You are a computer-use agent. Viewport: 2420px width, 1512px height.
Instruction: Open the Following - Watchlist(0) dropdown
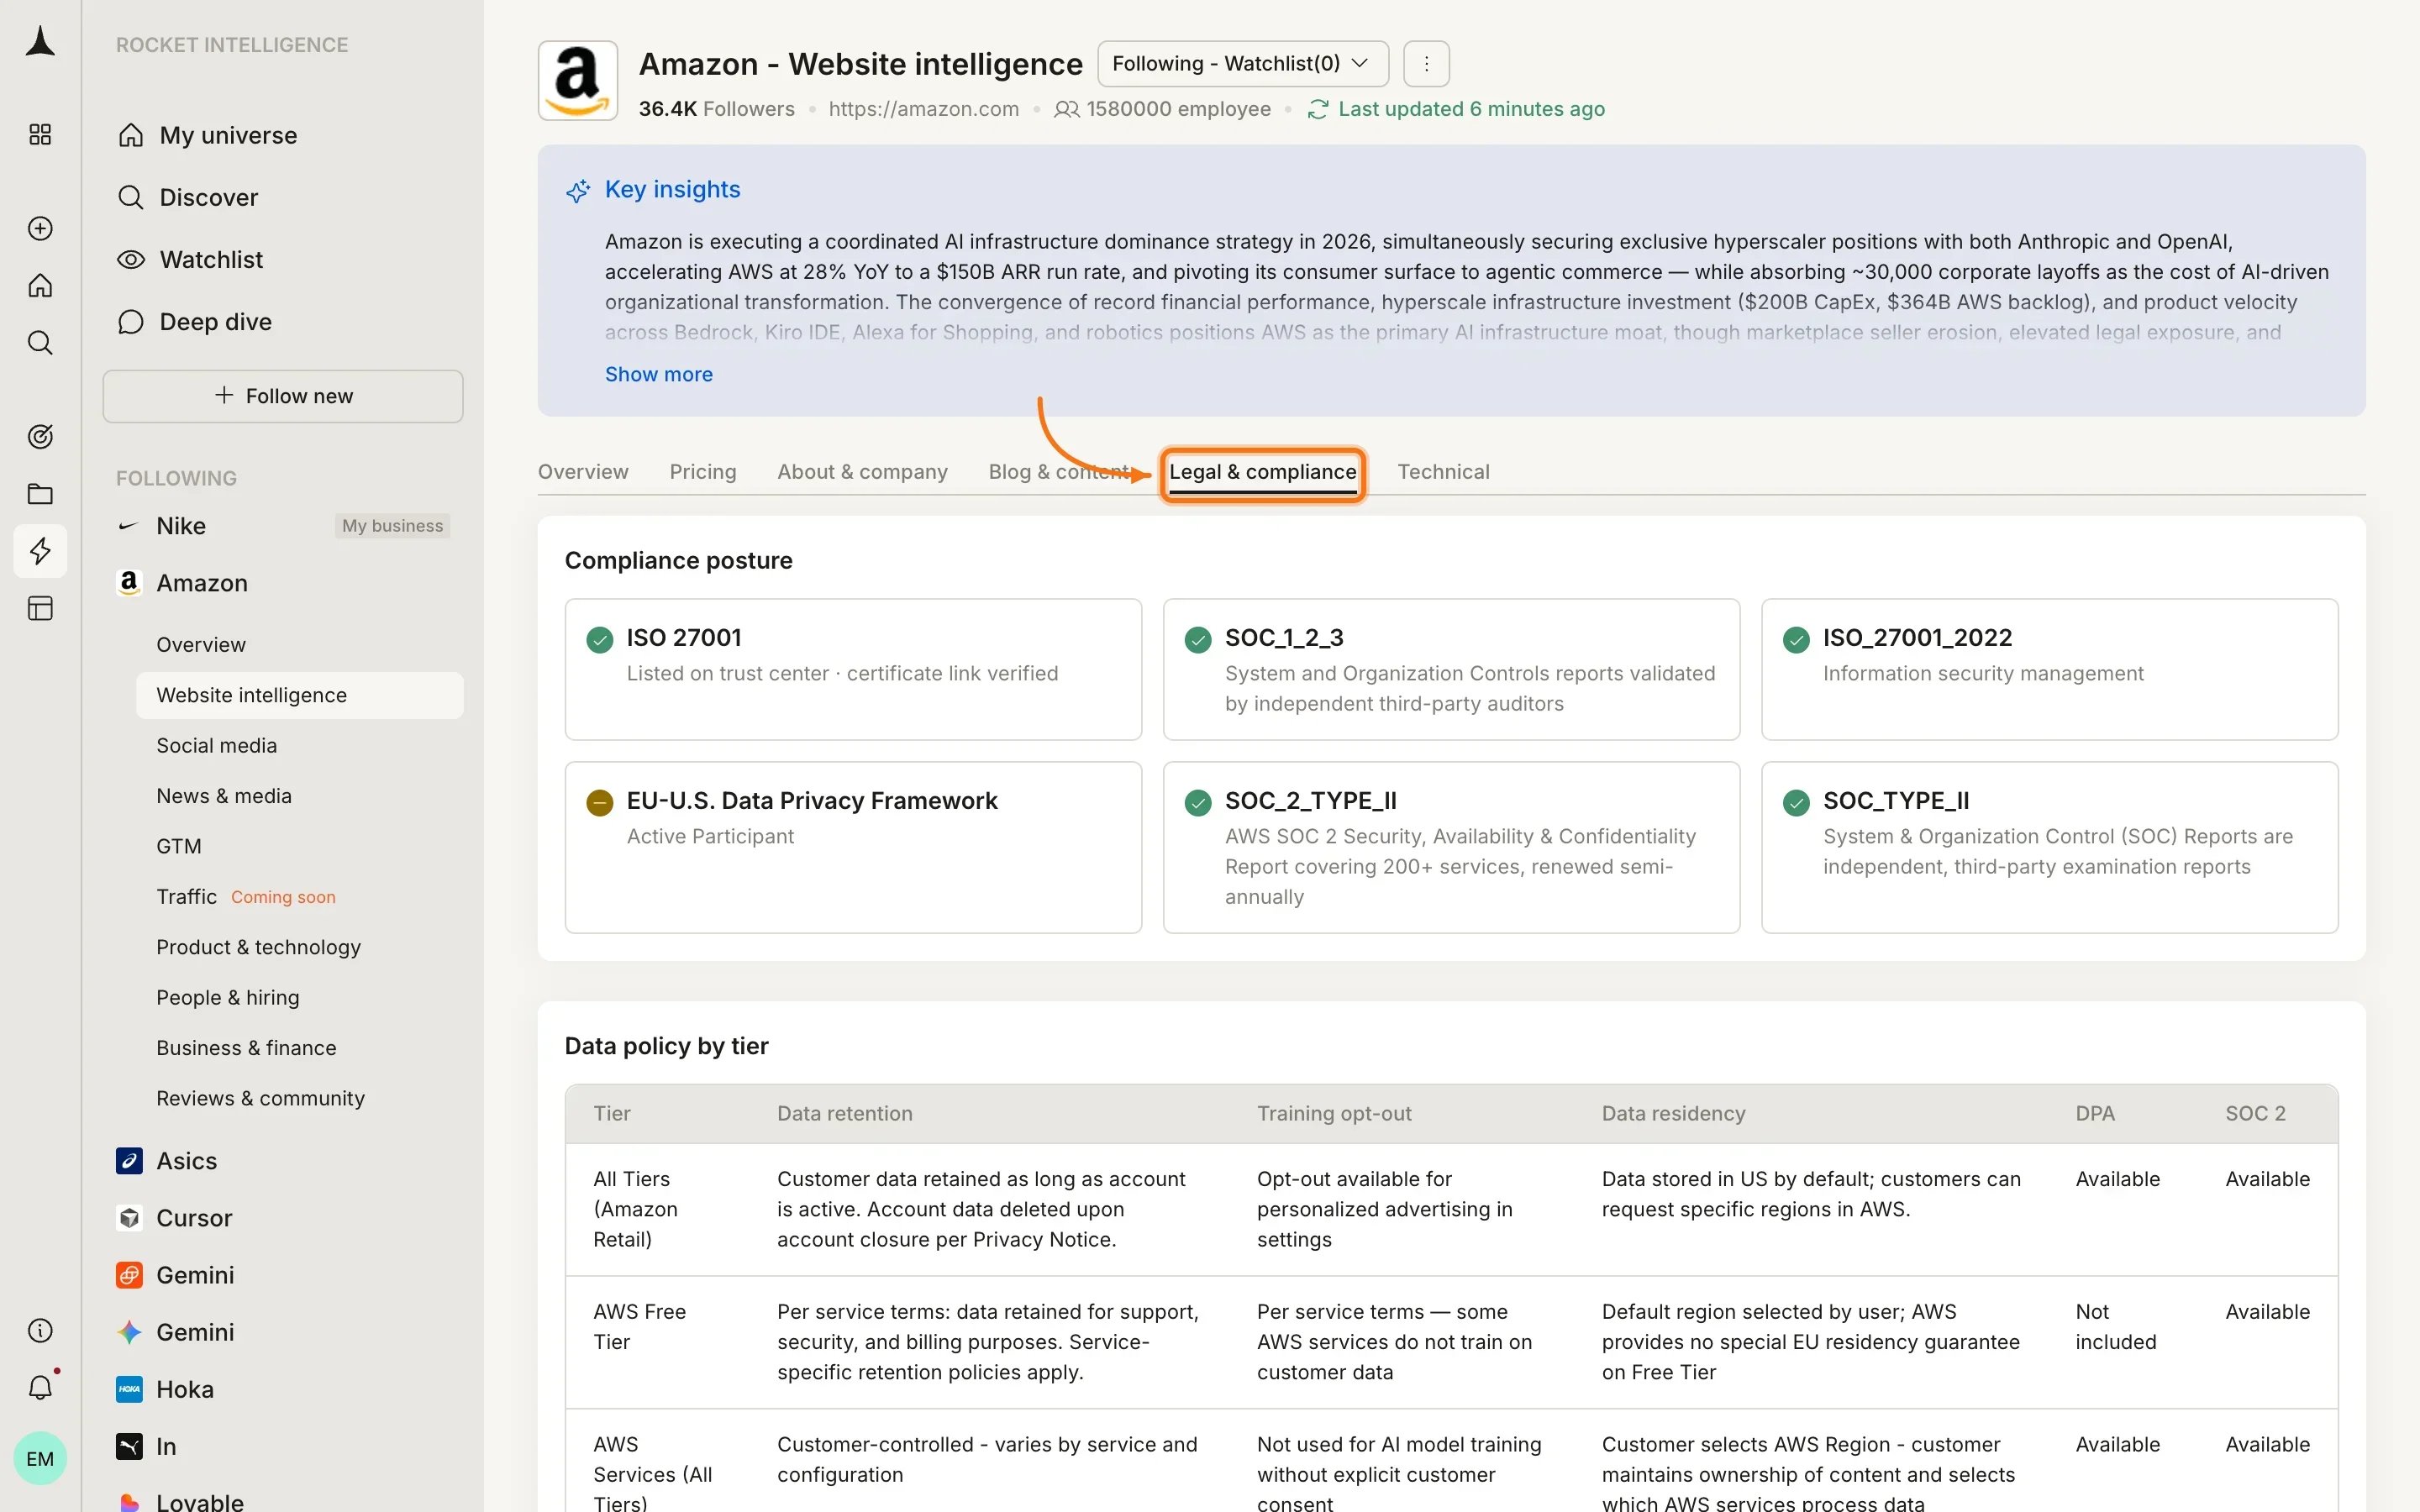pyautogui.click(x=1243, y=64)
